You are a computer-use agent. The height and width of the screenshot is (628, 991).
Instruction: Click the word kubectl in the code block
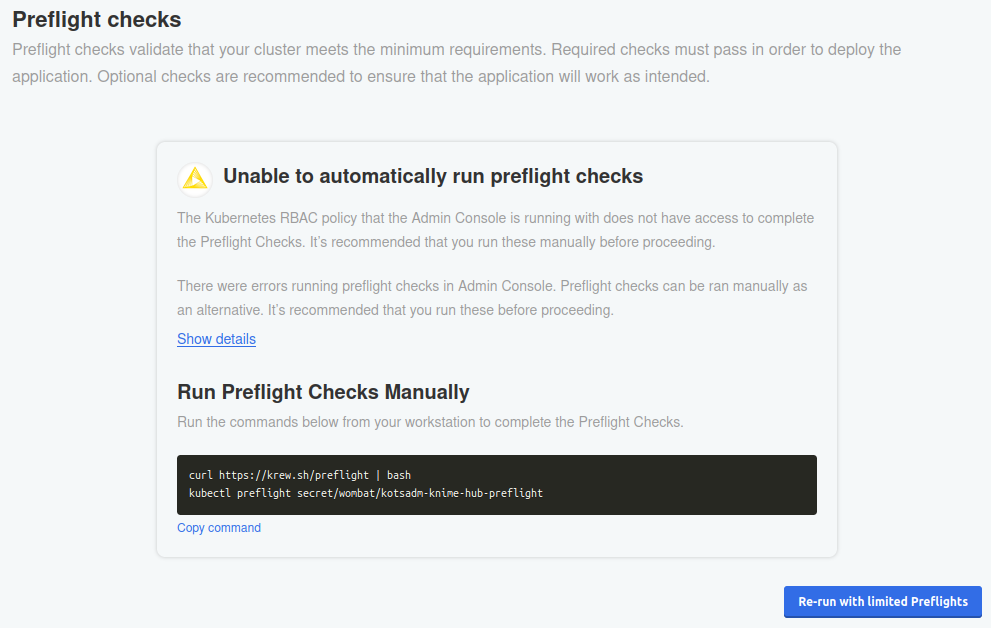point(209,493)
